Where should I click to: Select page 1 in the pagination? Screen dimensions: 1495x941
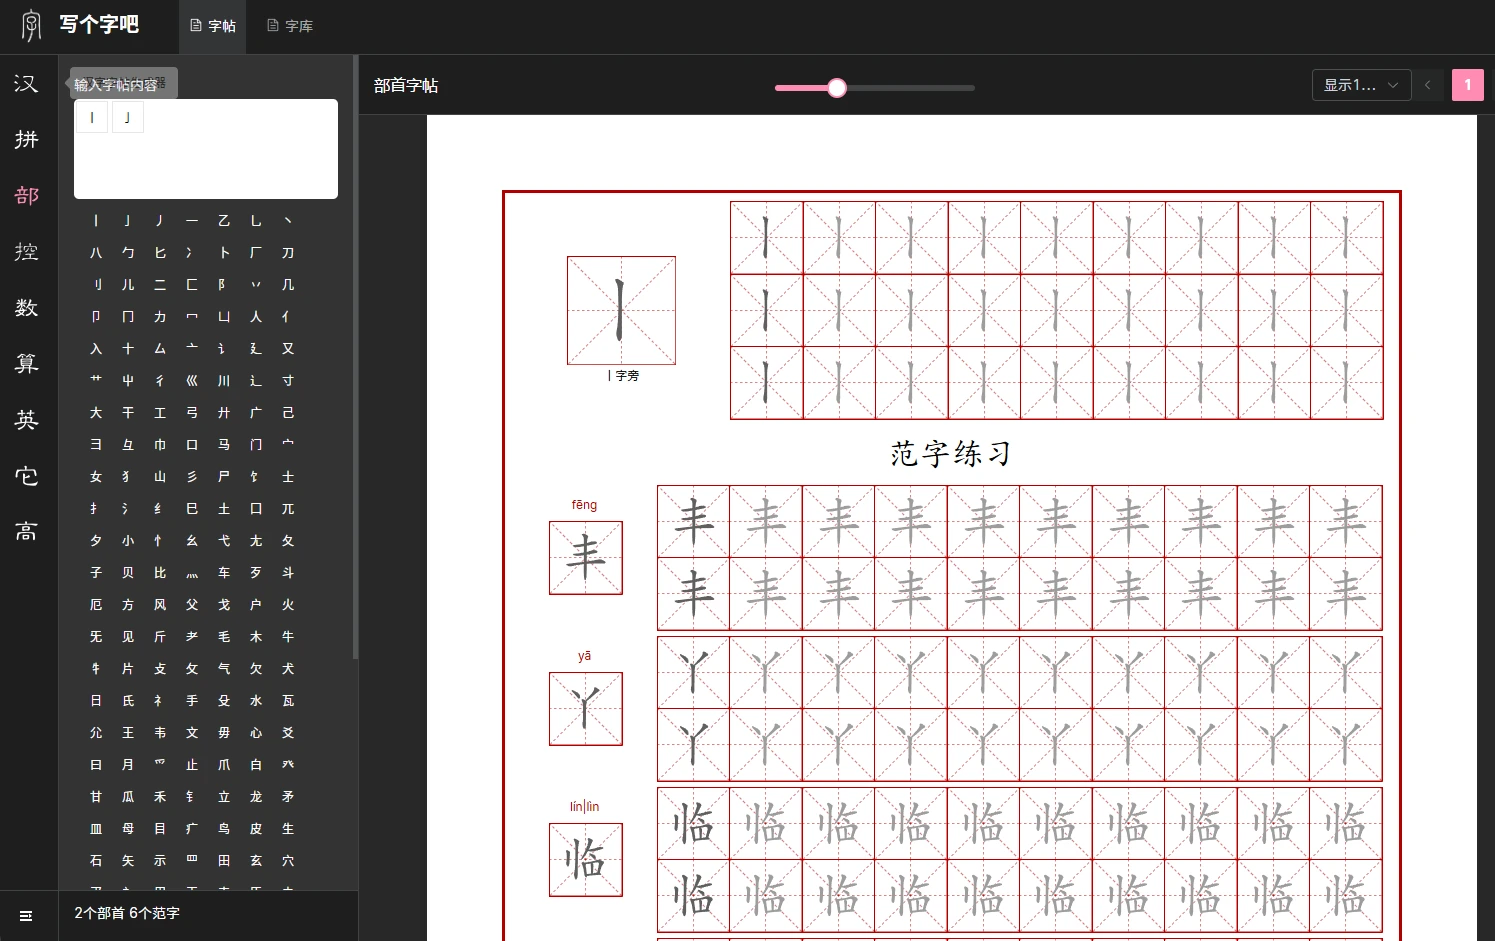point(1467,85)
